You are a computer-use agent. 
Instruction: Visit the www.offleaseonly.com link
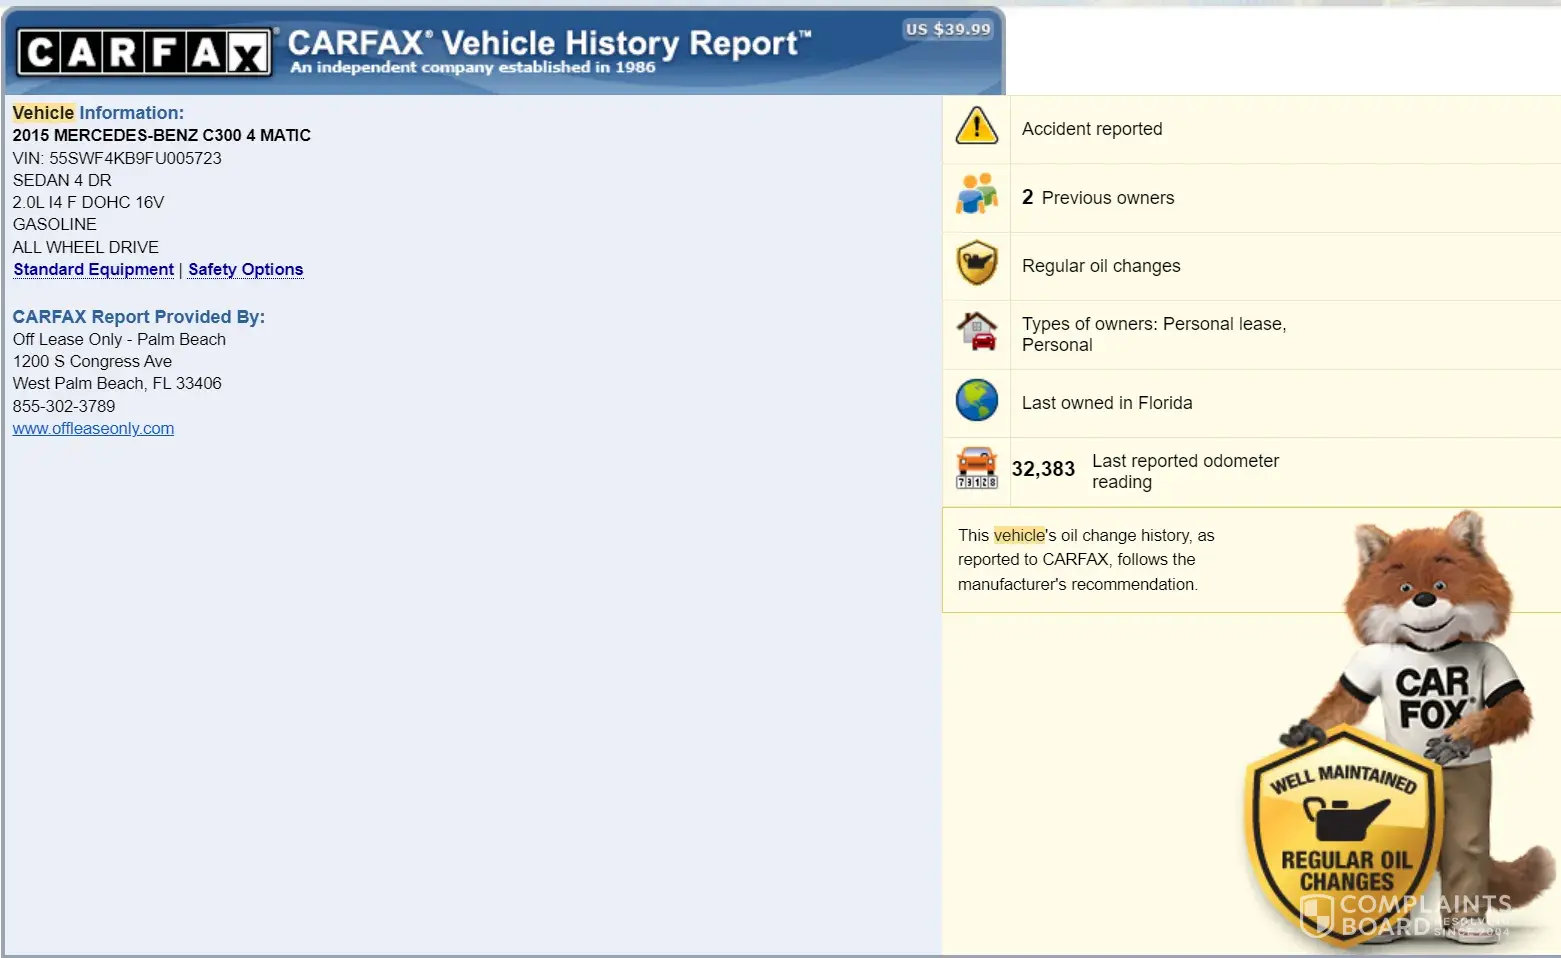tap(93, 428)
